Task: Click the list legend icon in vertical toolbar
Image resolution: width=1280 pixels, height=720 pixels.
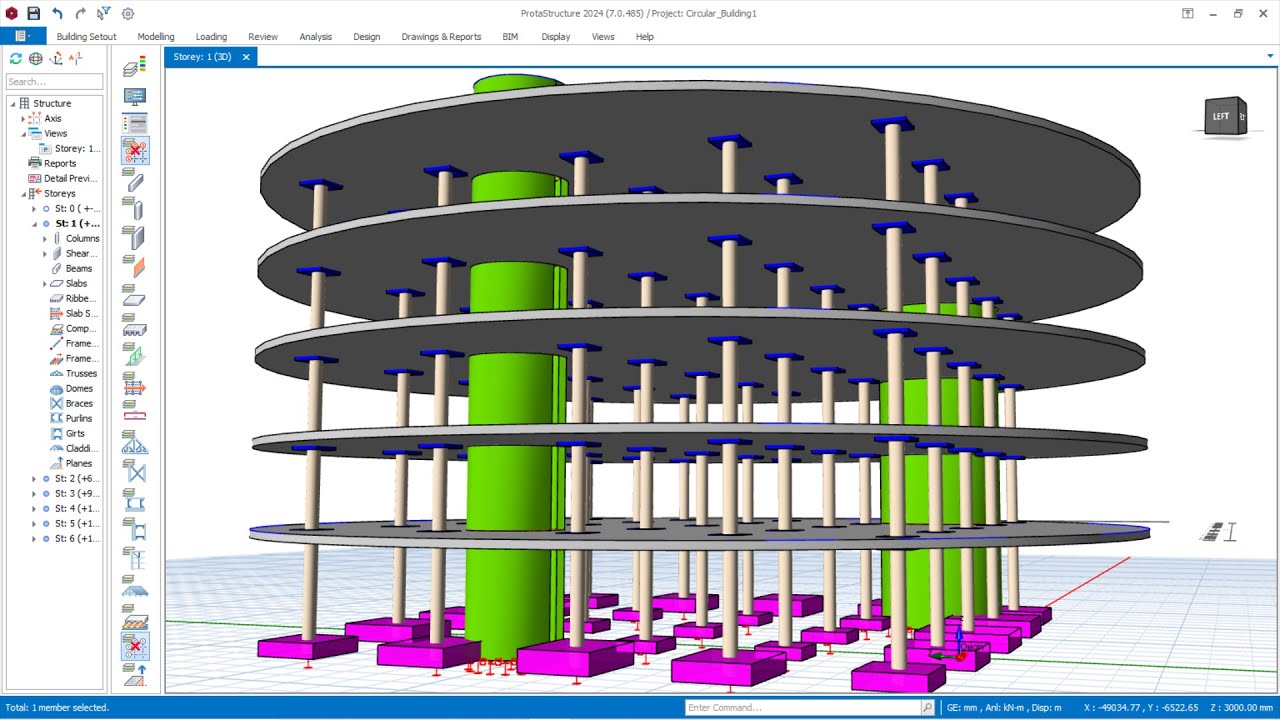Action: (x=135, y=124)
